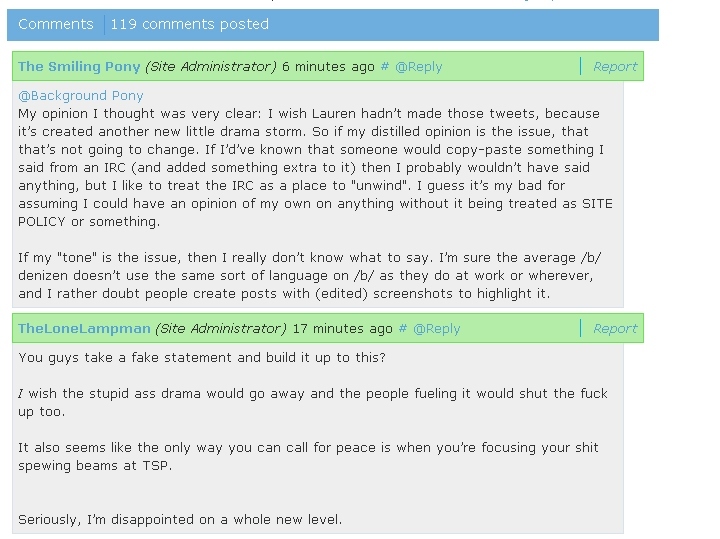720x539 pixels.
Task: Click the # permalink on TheLoneLampman's comment
Action: [403, 328]
